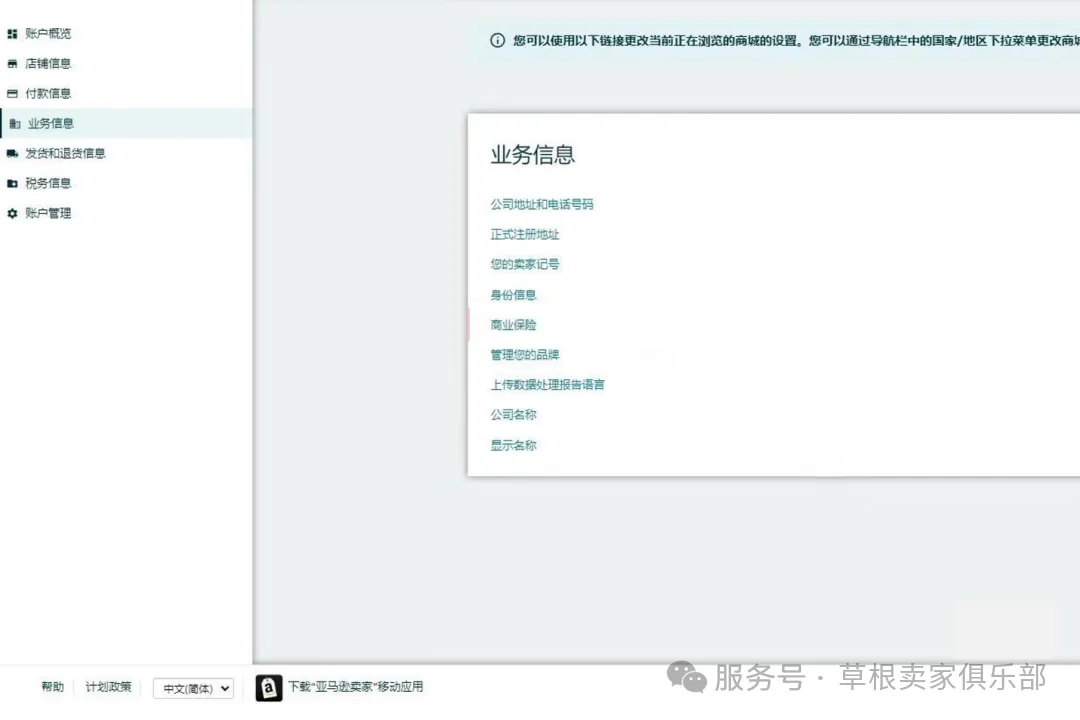Open the 正式注册地址 link

point(525,235)
